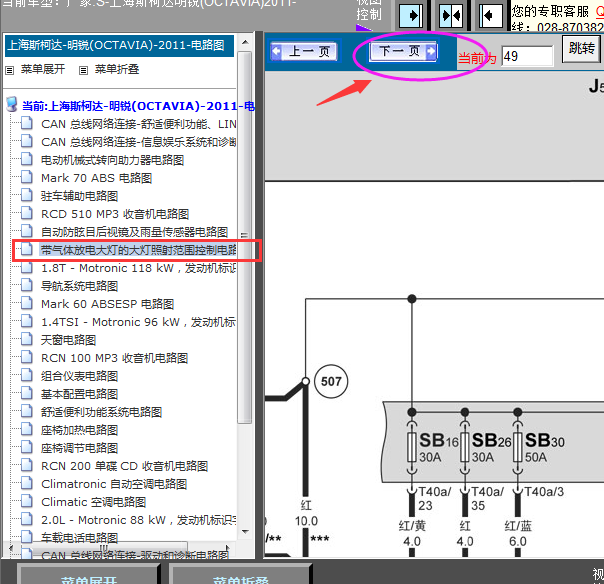Click document icon beside 驻车辅助电路图
Viewport: 604px width, 584px height.
27,195
